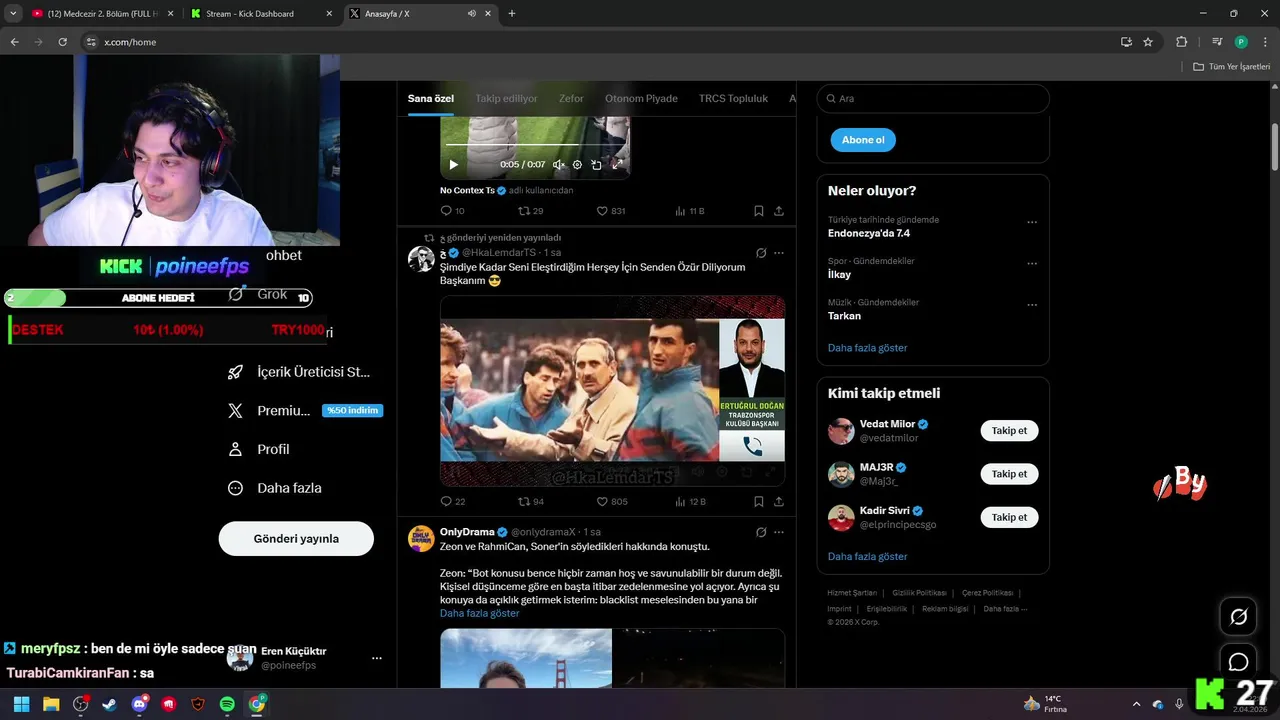The height and width of the screenshot is (720, 1280).
Task: Open more options on the OnlyDrama post
Action: 779,532
